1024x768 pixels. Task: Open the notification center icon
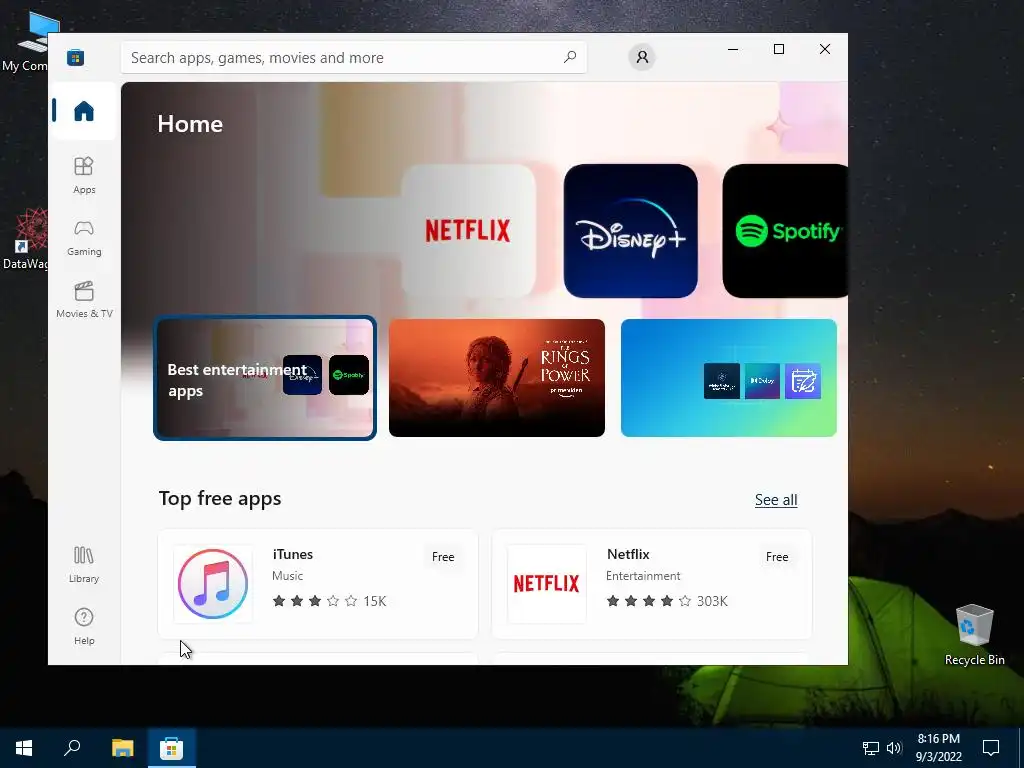click(991, 748)
